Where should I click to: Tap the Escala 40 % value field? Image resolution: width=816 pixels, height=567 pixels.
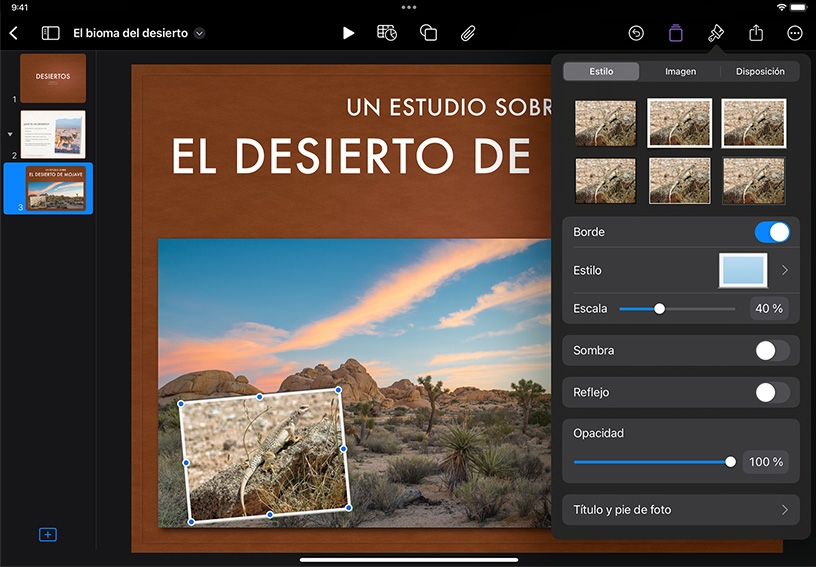(769, 308)
